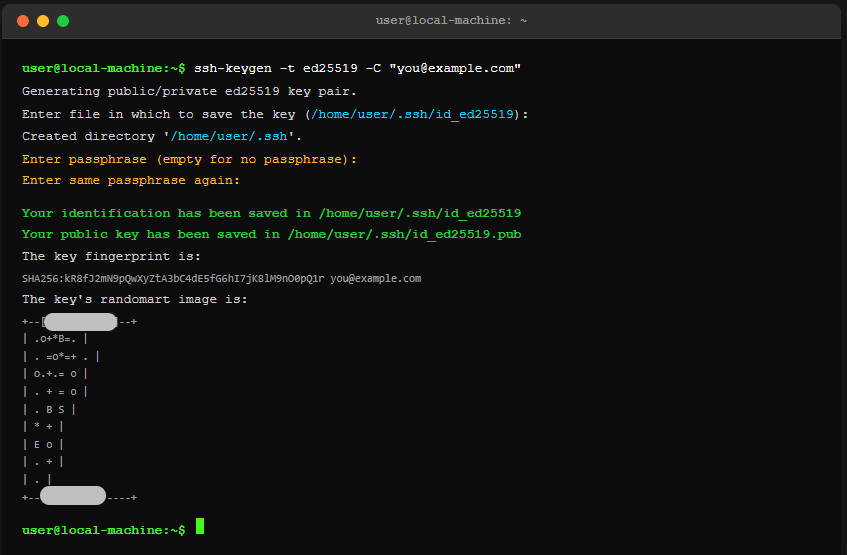This screenshot has width=847, height=555.
Task: Click 'The key fingerprint is:' text
Action: pyautogui.click(x=111, y=256)
